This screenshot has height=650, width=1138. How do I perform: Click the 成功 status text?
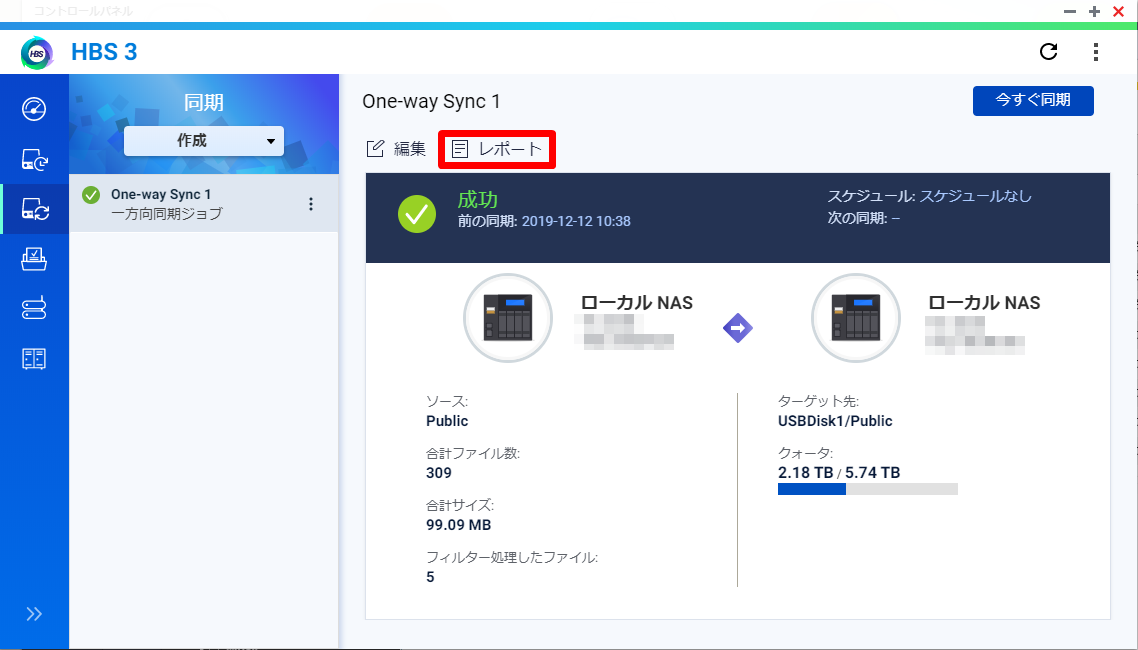coord(478,199)
